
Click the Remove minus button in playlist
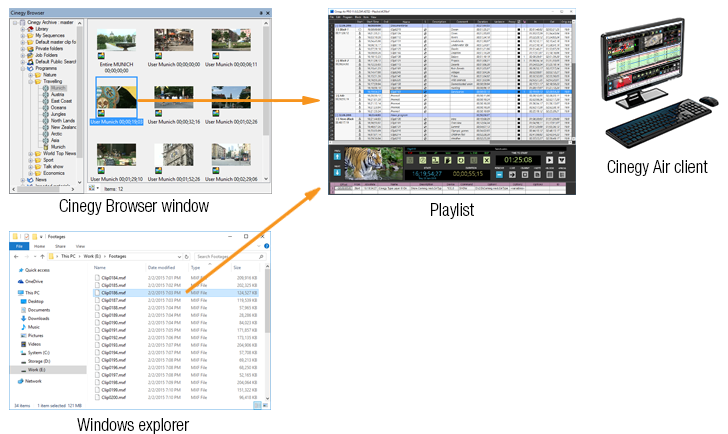click(x=499, y=175)
